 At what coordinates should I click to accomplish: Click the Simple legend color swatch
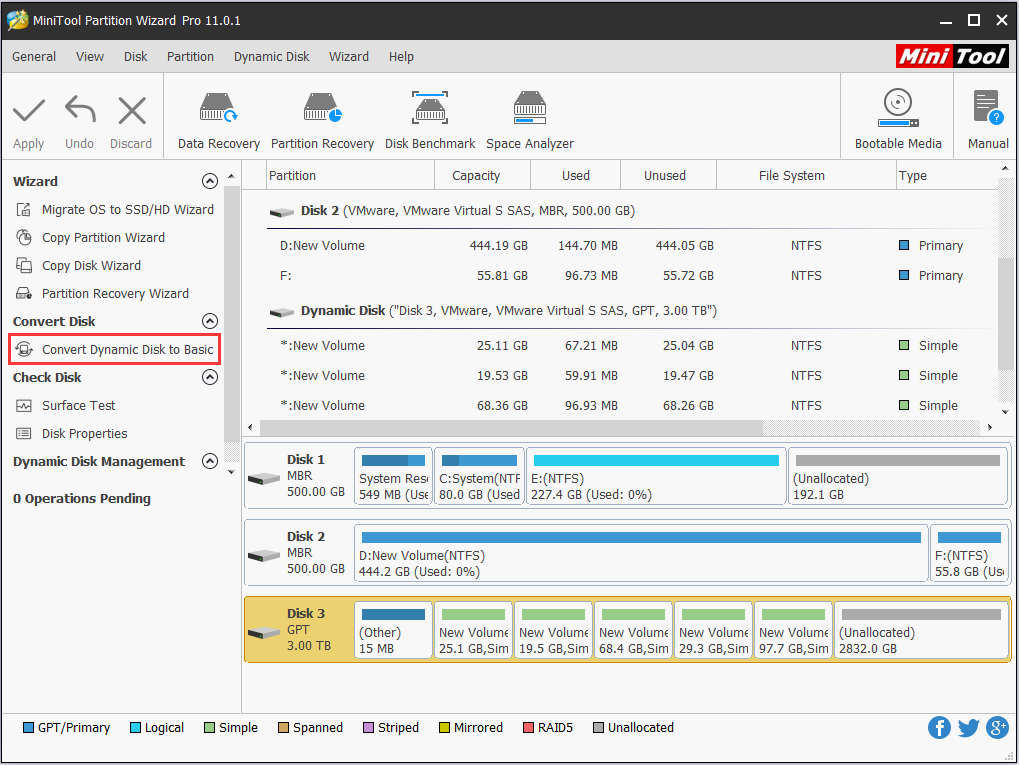(x=209, y=727)
